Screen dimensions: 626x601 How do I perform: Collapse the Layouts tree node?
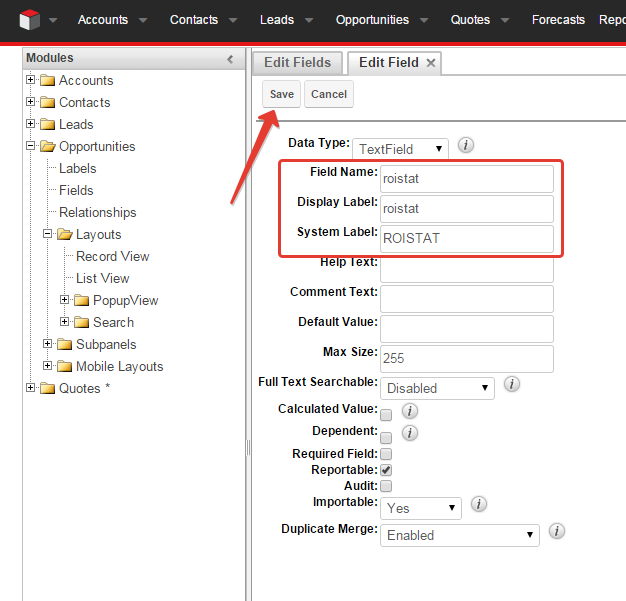coord(48,234)
